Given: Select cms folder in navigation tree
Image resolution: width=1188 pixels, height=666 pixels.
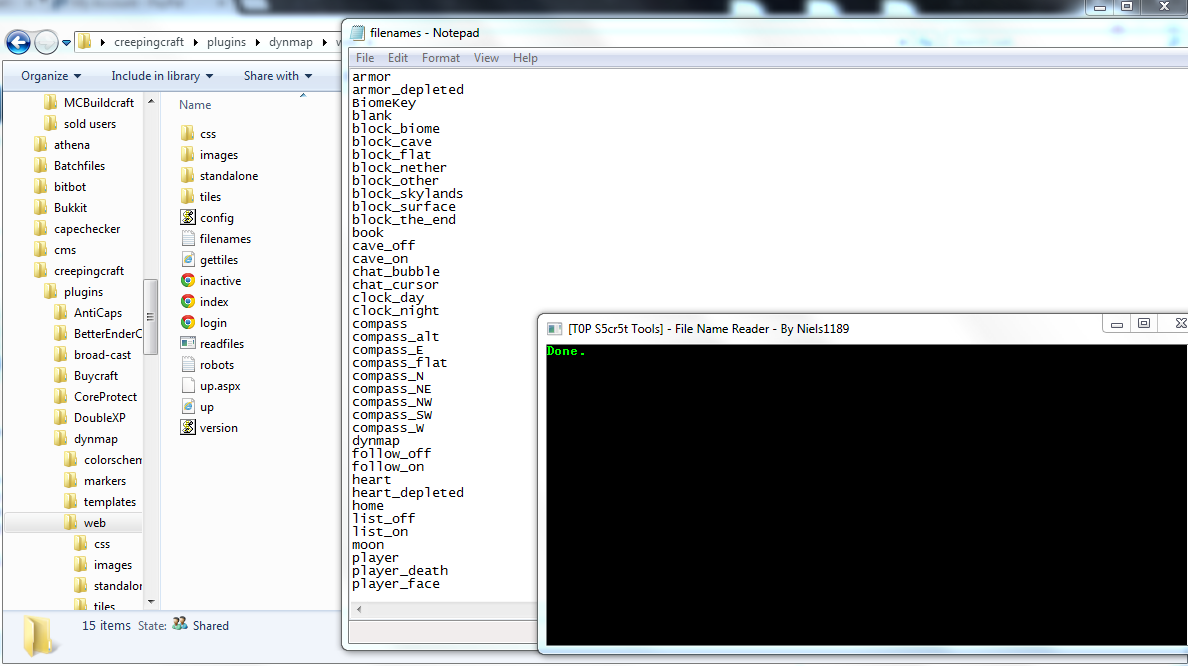Looking at the screenshot, I should tap(55, 250).
